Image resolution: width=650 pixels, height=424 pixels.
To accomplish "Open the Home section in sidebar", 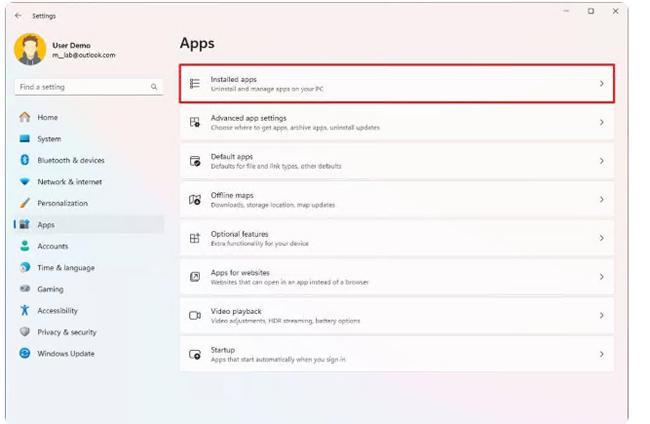I will pyautogui.click(x=47, y=118).
